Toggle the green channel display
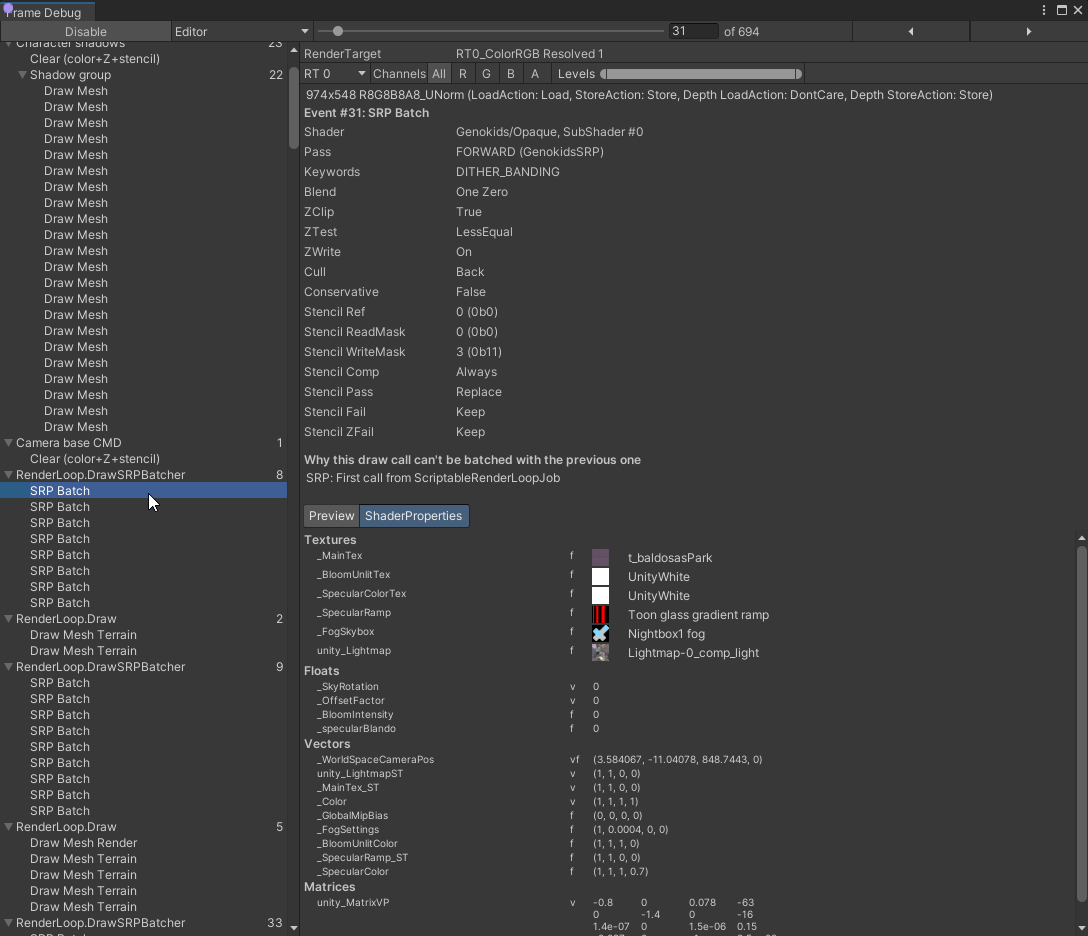 pyautogui.click(x=486, y=73)
